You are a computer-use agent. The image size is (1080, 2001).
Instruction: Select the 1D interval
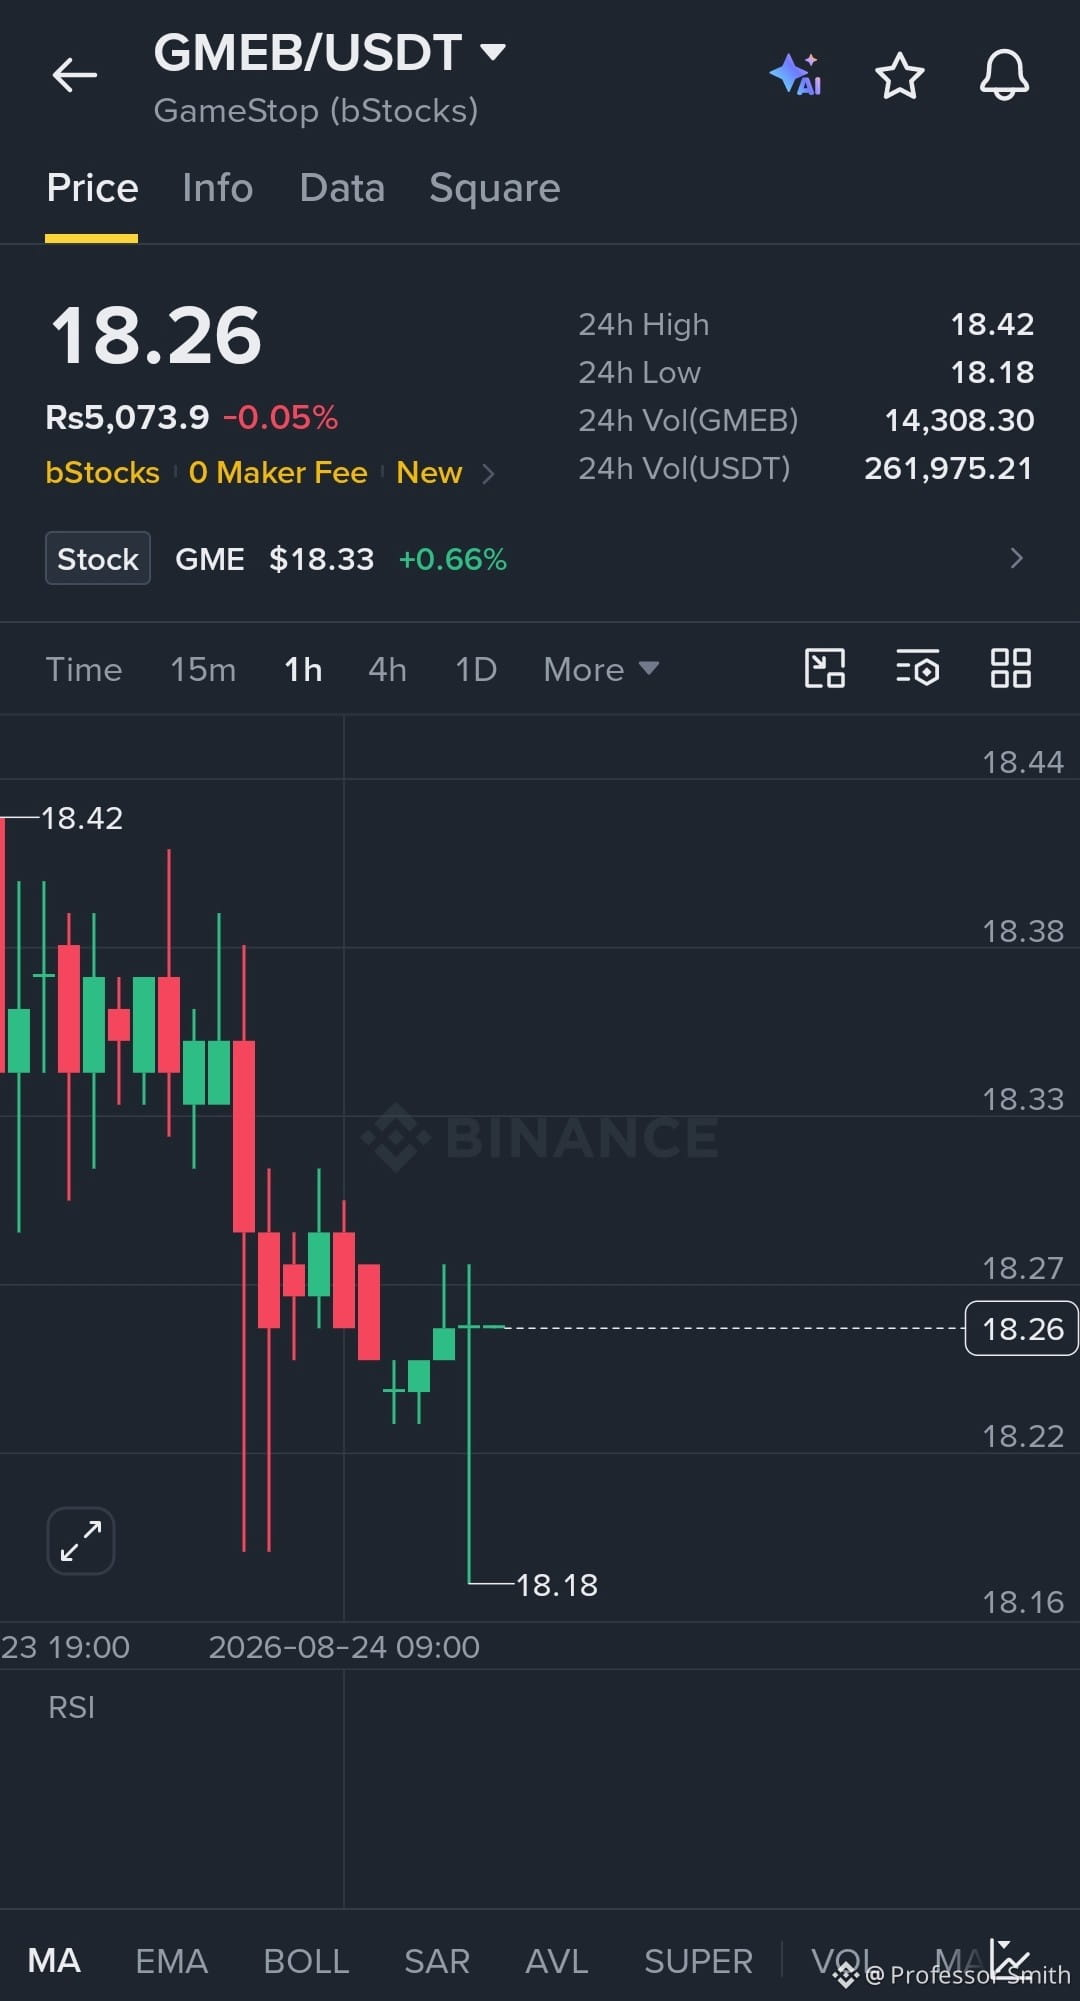[476, 669]
